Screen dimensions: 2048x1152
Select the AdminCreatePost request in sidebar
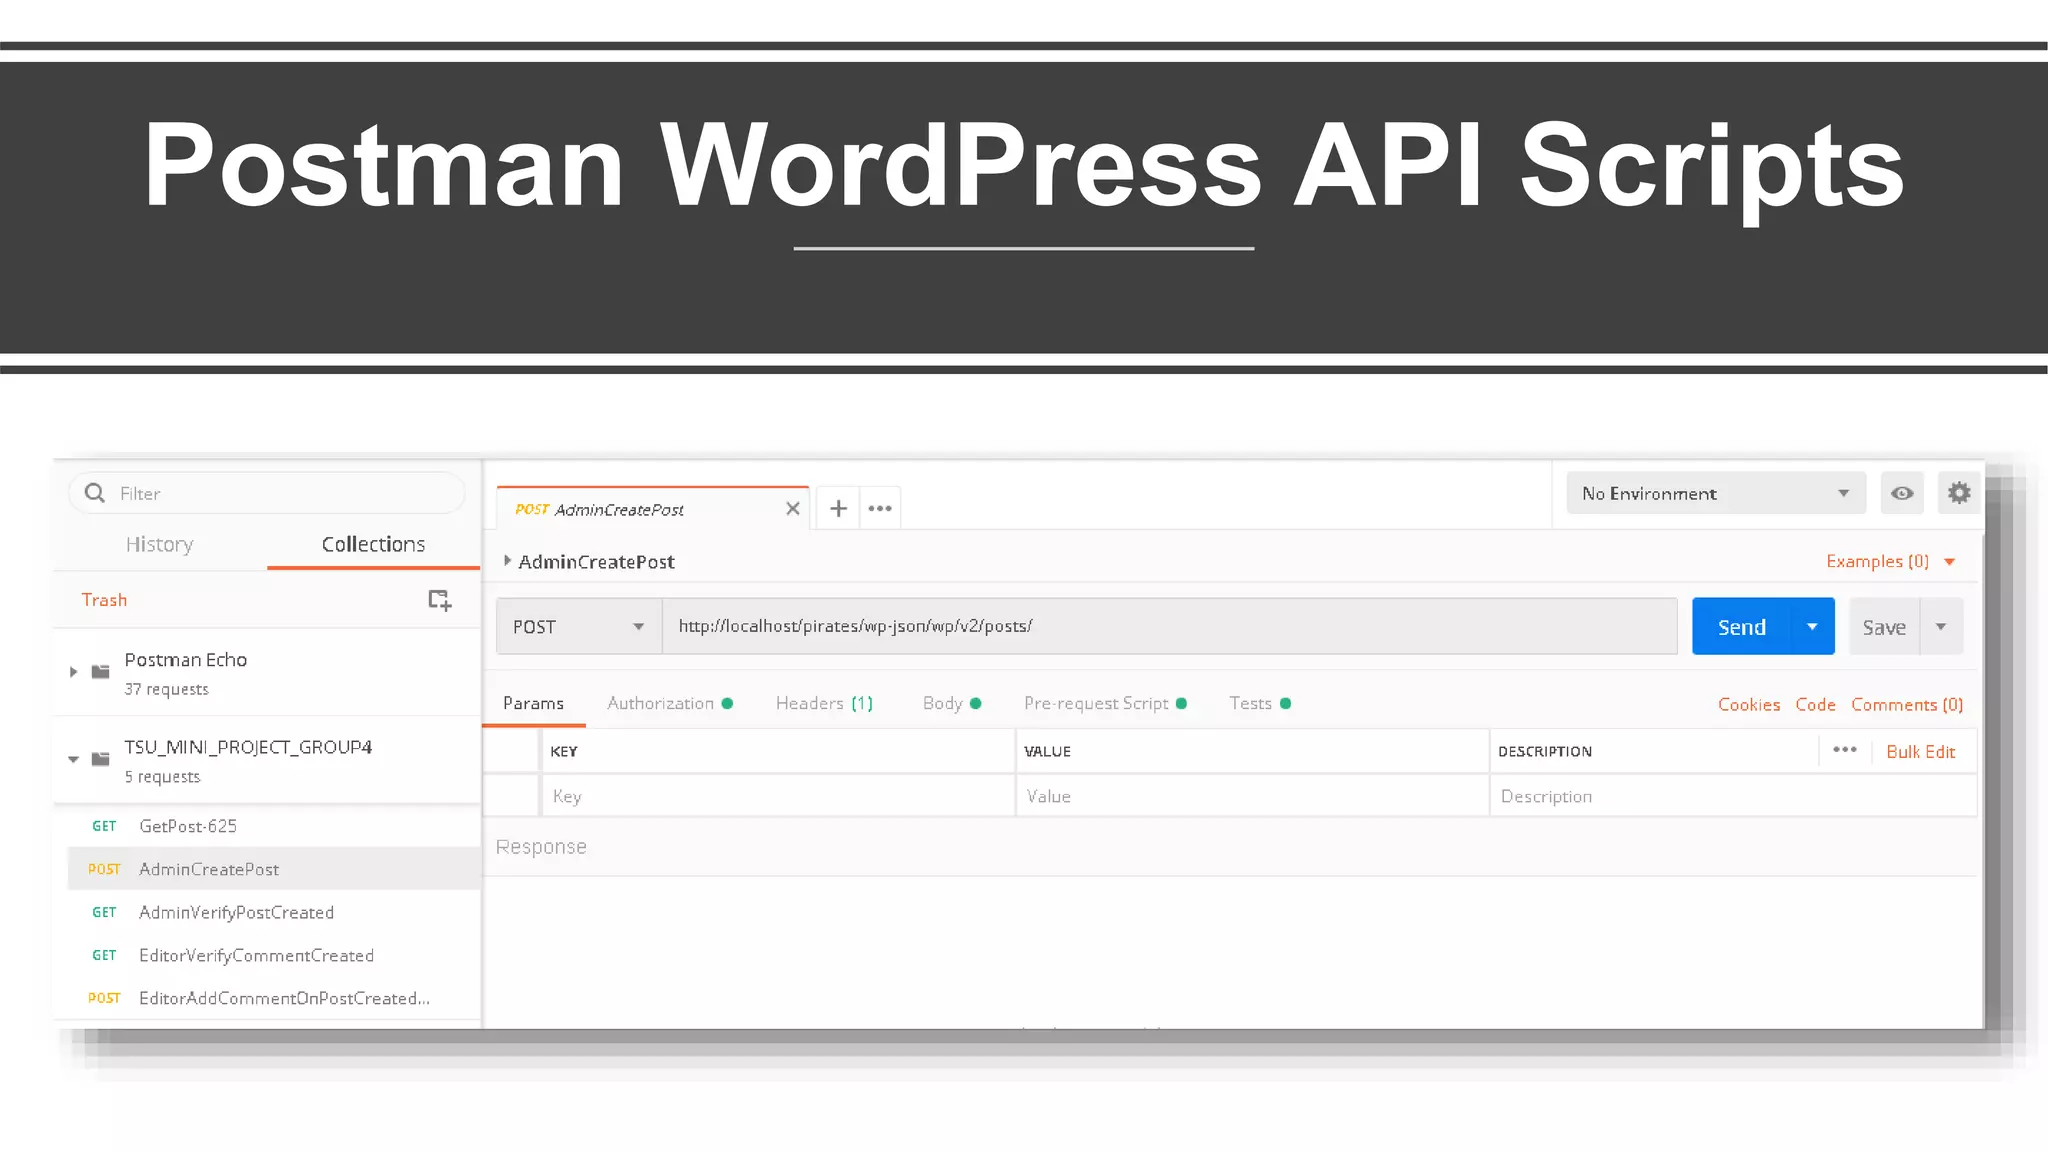click(x=274, y=869)
